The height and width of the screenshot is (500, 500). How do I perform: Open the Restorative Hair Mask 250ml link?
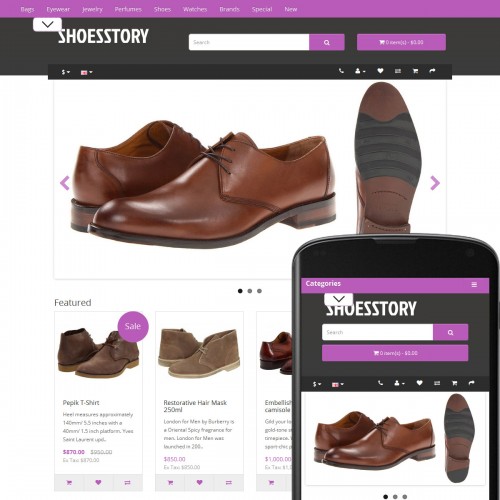point(195,406)
